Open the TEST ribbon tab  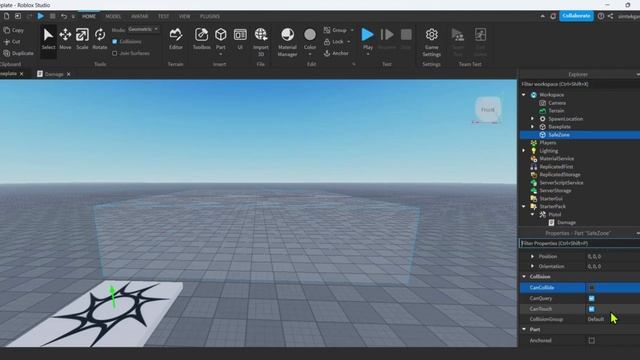[163, 16]
